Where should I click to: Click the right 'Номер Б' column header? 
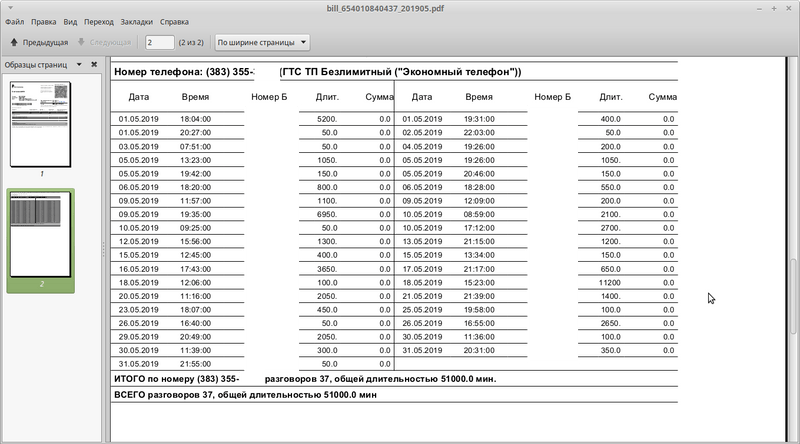(553, 97)
